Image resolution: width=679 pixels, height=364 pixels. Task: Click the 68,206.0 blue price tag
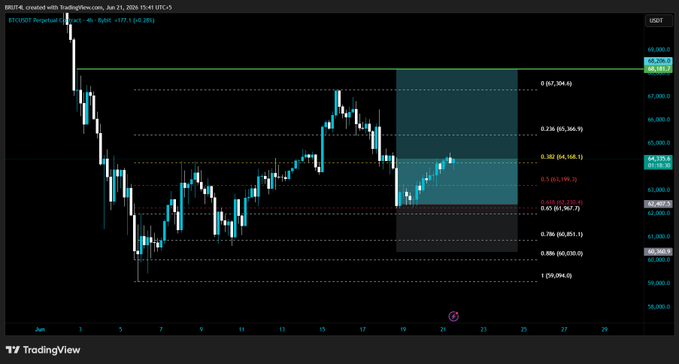click(x=658, y=61)
